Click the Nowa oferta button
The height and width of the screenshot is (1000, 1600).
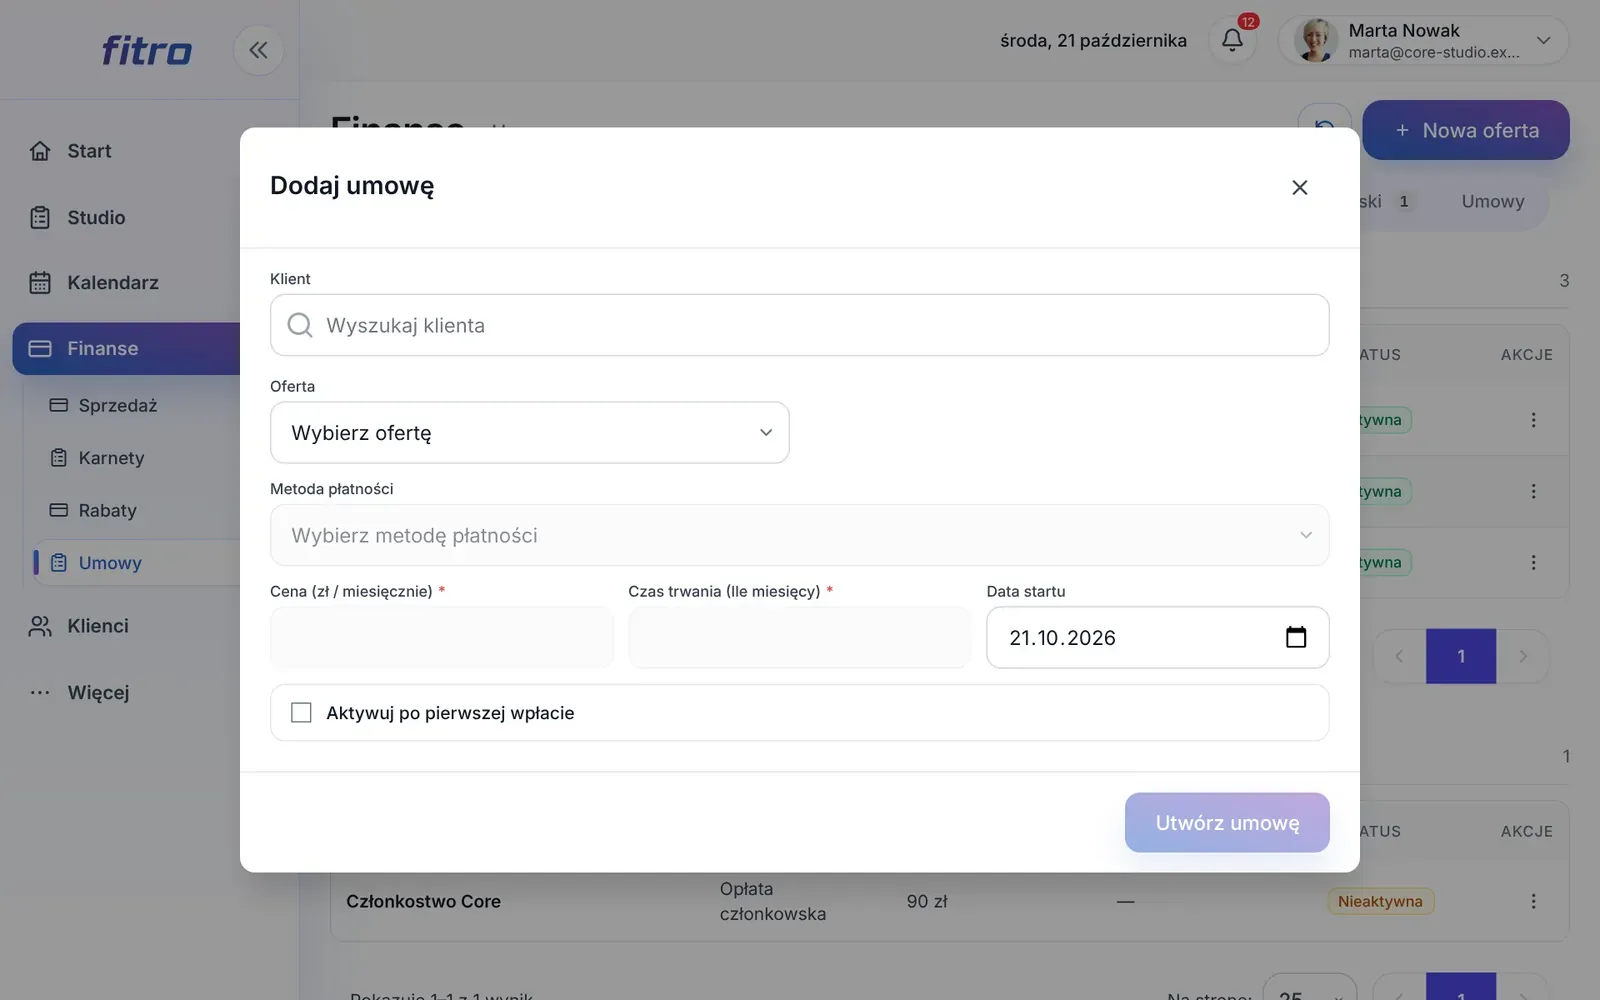pyautogui.click(x=1466, y=130)
